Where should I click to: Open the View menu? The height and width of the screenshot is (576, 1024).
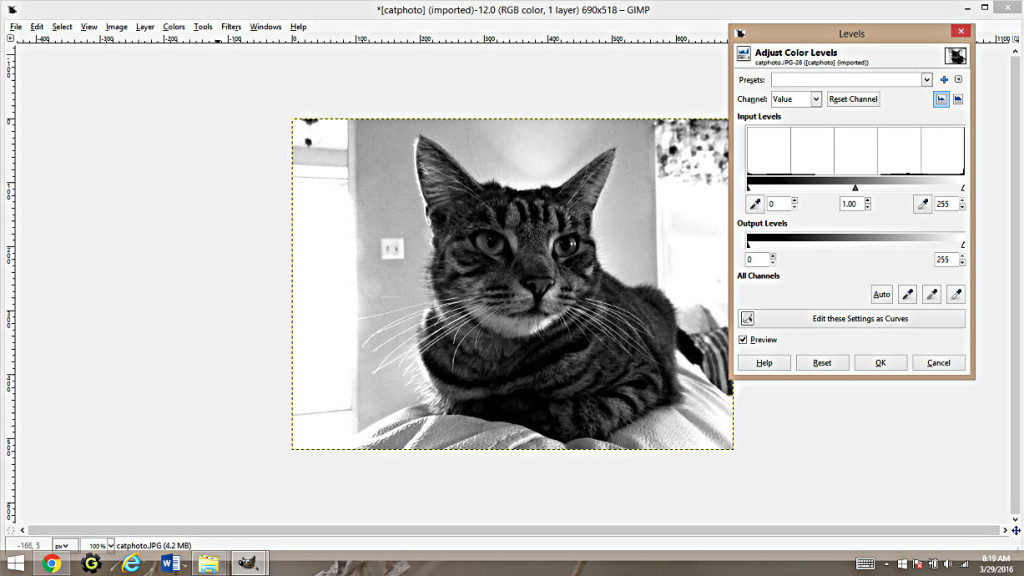click(89, 27)
